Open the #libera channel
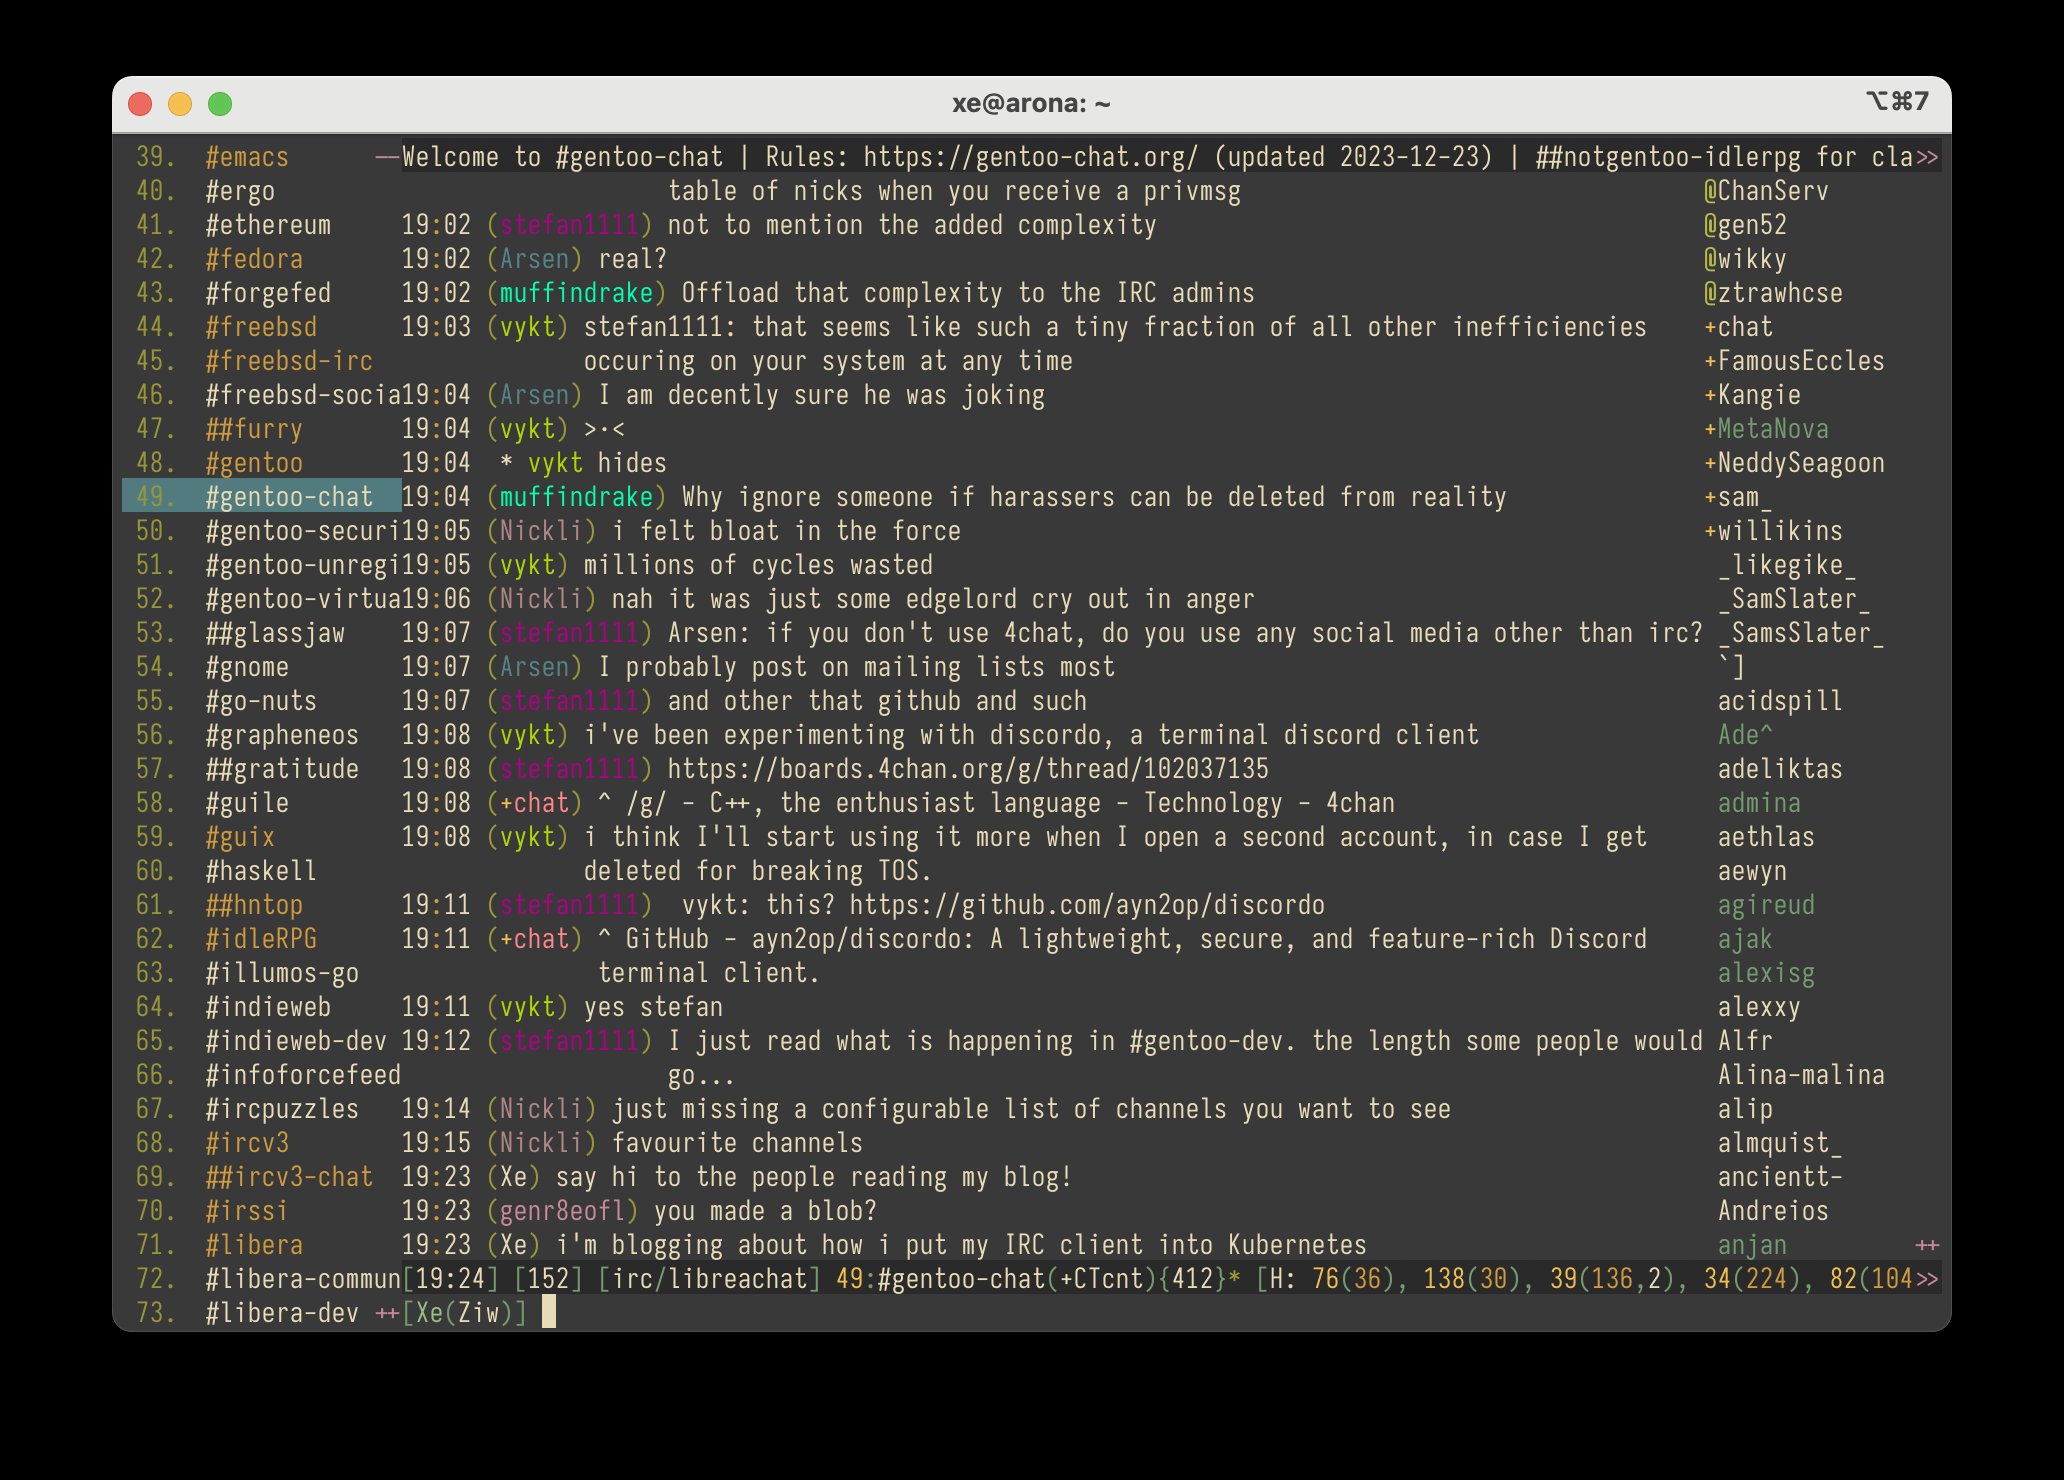Image resolution: width=2064 pixels, height=1480 pixels. 254,1245
